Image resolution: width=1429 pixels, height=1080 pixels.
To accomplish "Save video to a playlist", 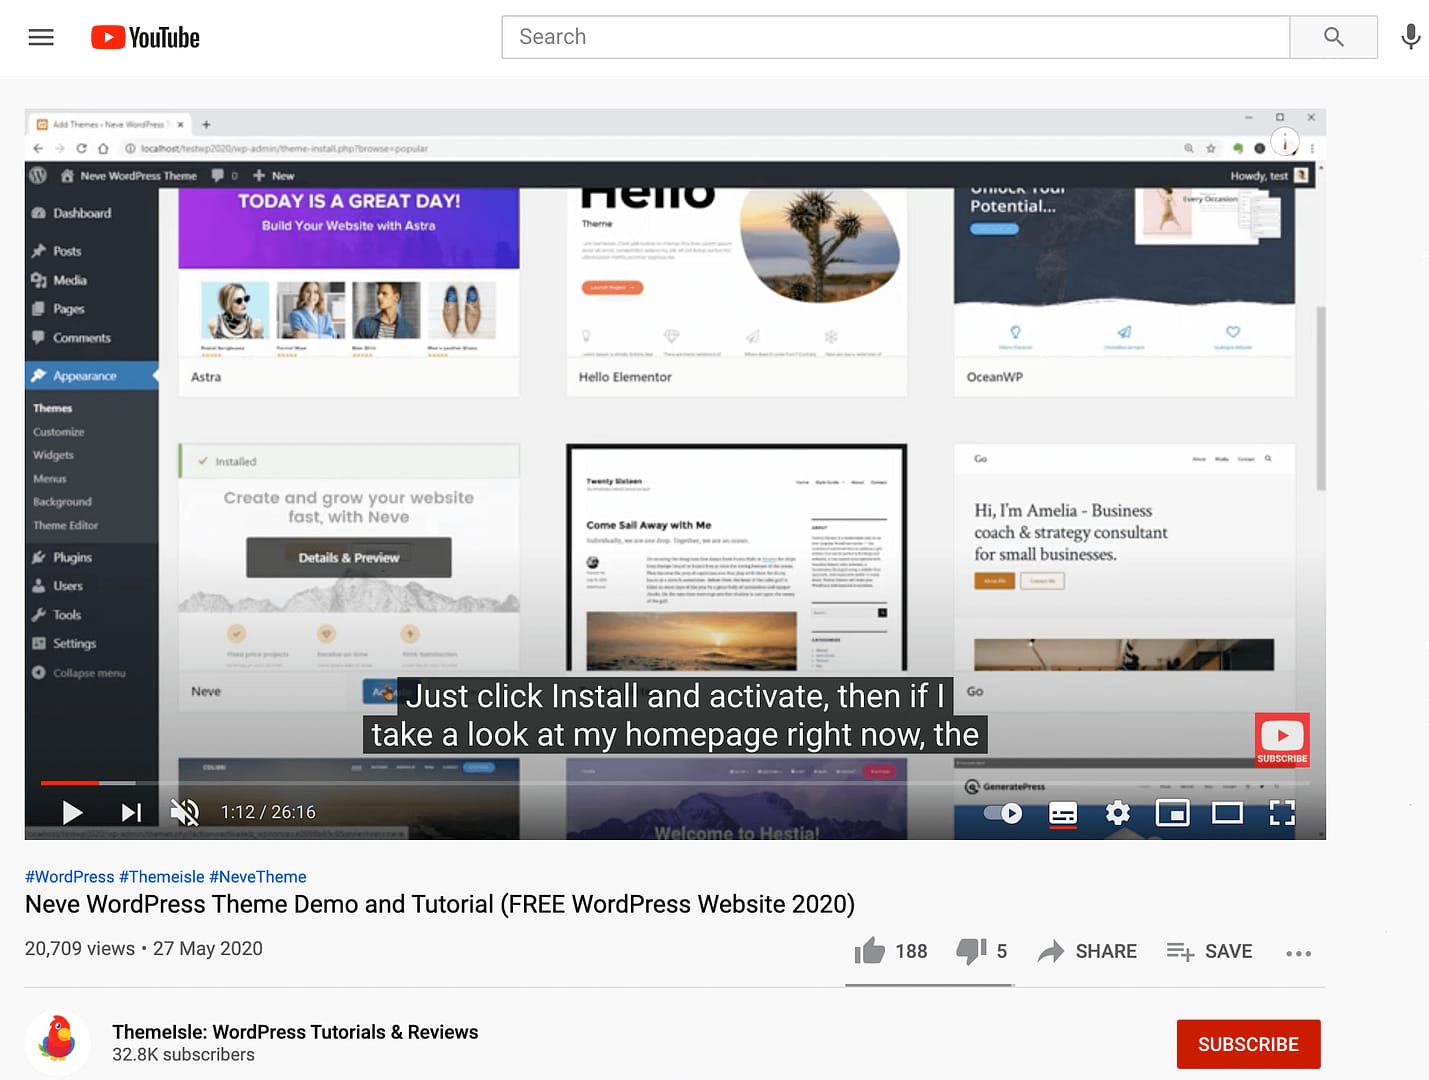I will [1209, 951].
